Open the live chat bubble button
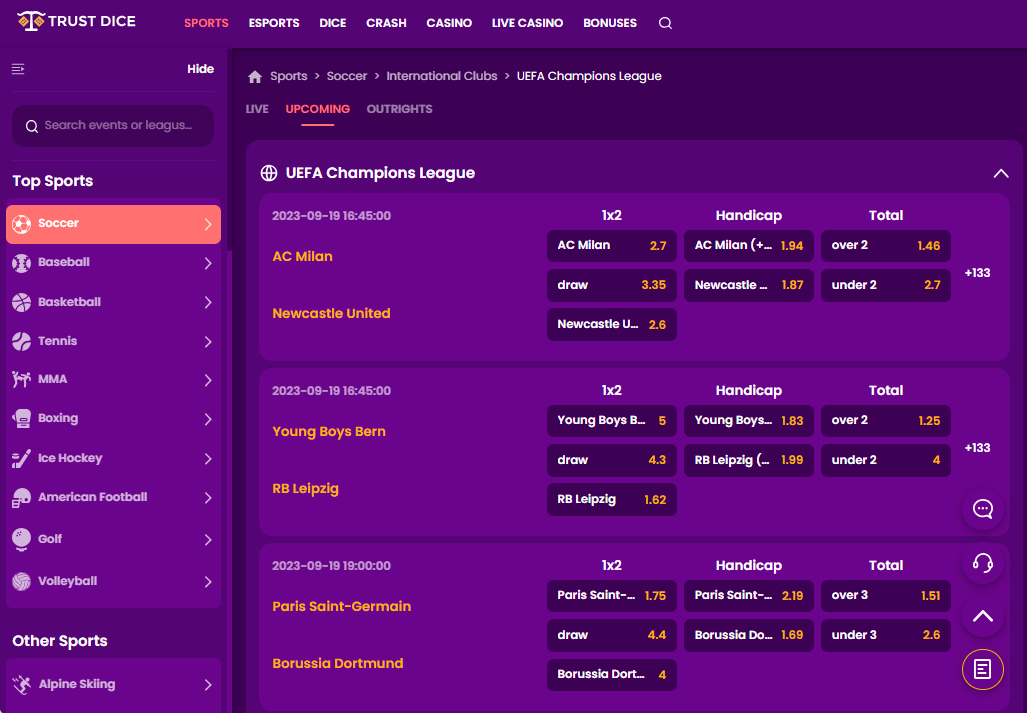Viewport: 1027px width, 713px height. (x=982, y=509)
